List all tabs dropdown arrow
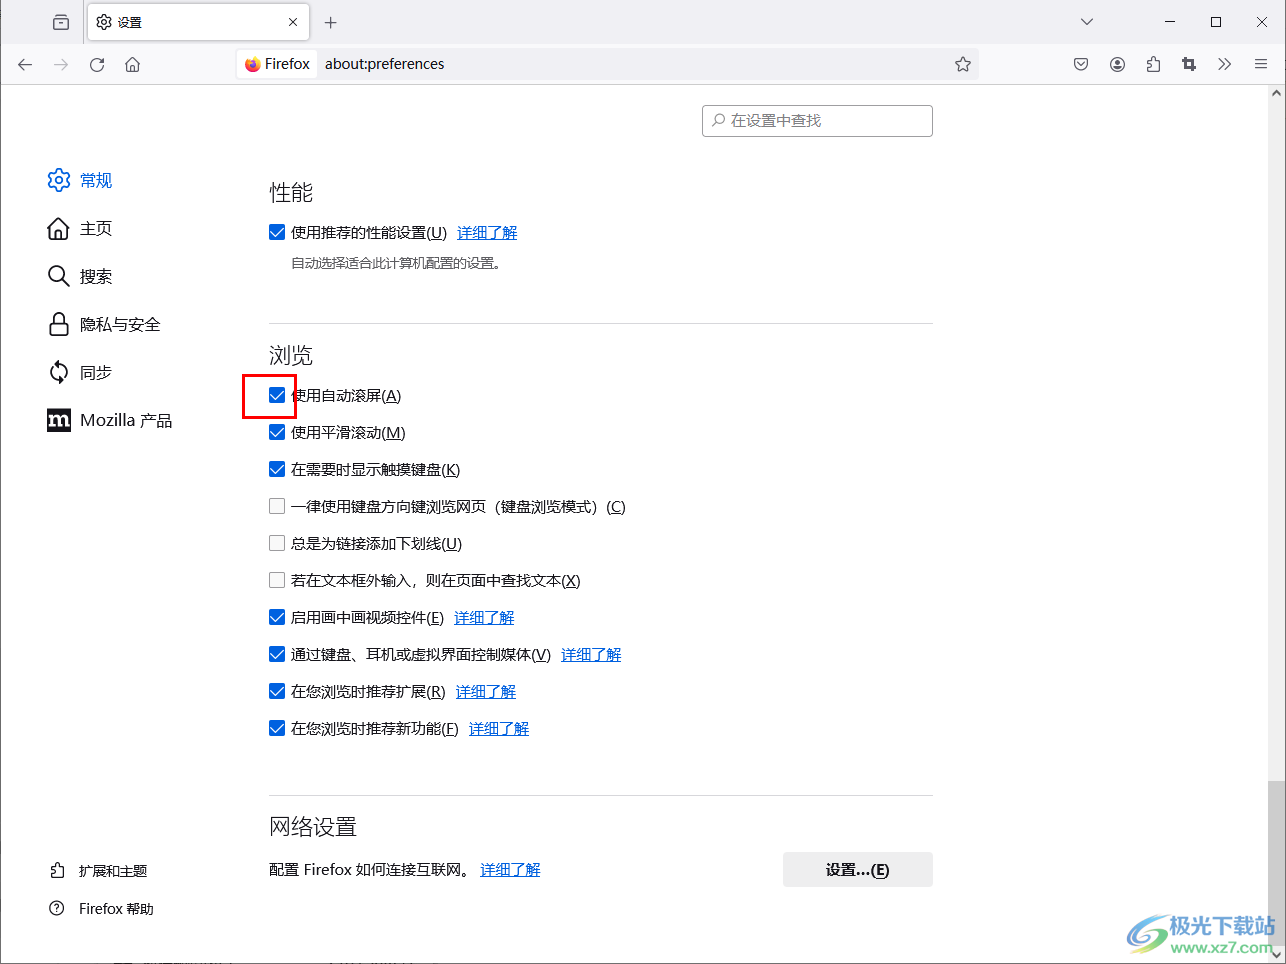Image resolution: width=1286 pixels, height=964 pixels. pos(1087,22)
